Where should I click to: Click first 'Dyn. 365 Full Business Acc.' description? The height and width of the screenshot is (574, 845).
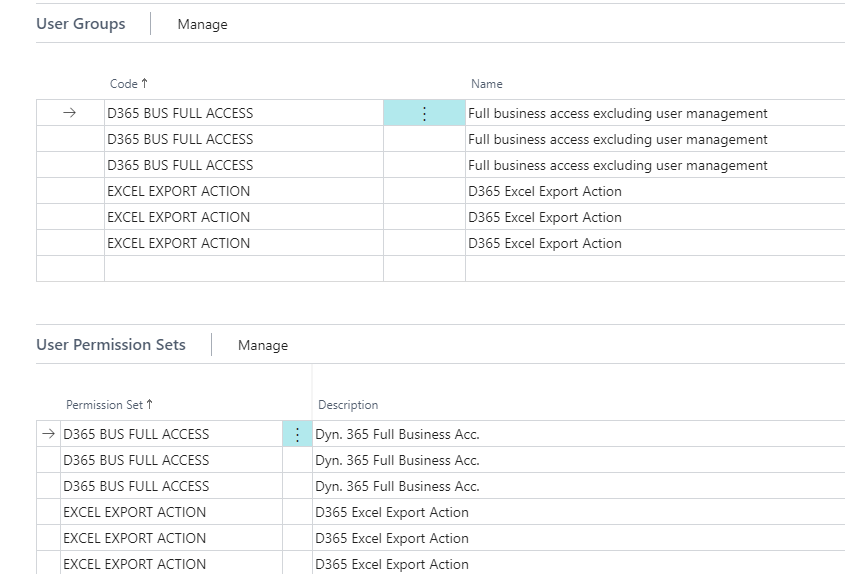(397, 434)
